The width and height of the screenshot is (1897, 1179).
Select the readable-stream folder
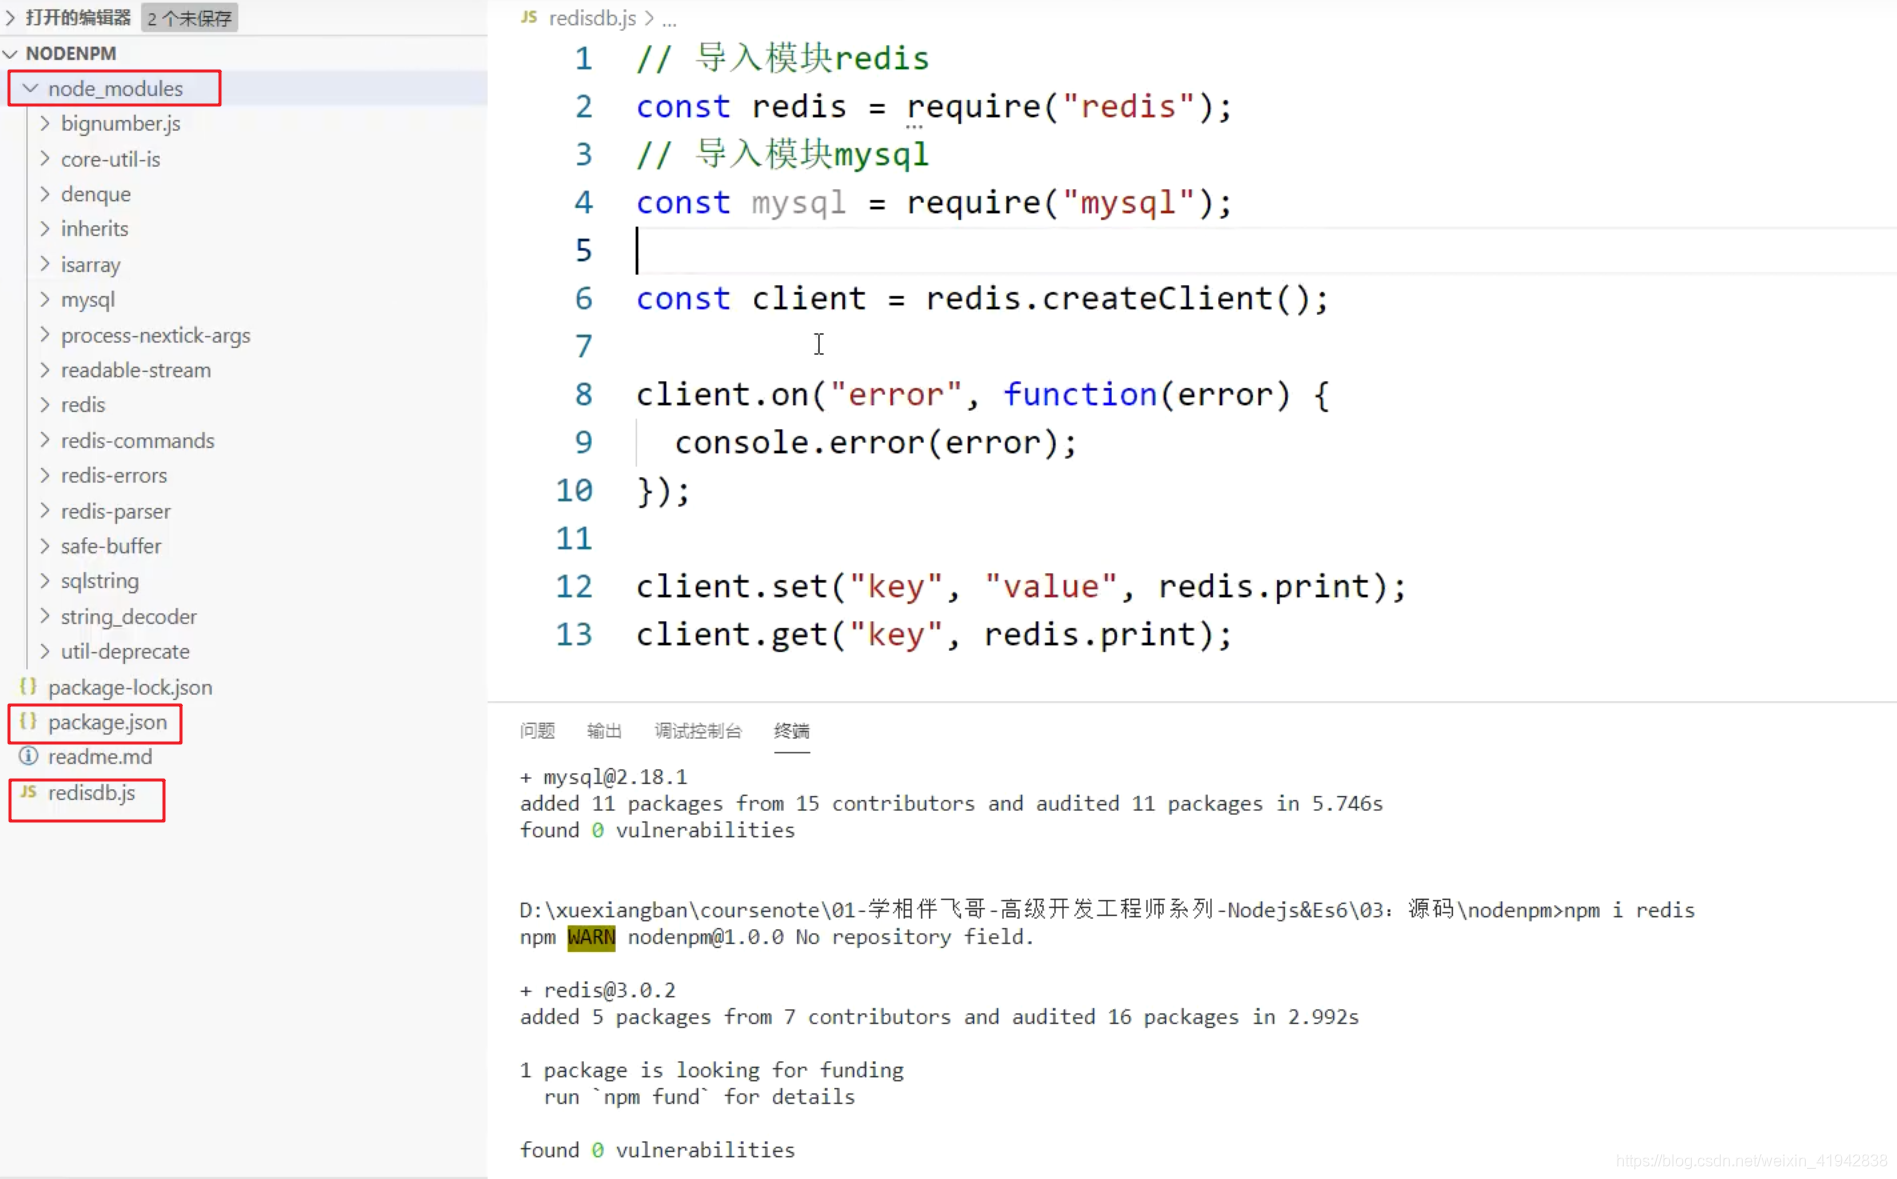pos(135,370)
